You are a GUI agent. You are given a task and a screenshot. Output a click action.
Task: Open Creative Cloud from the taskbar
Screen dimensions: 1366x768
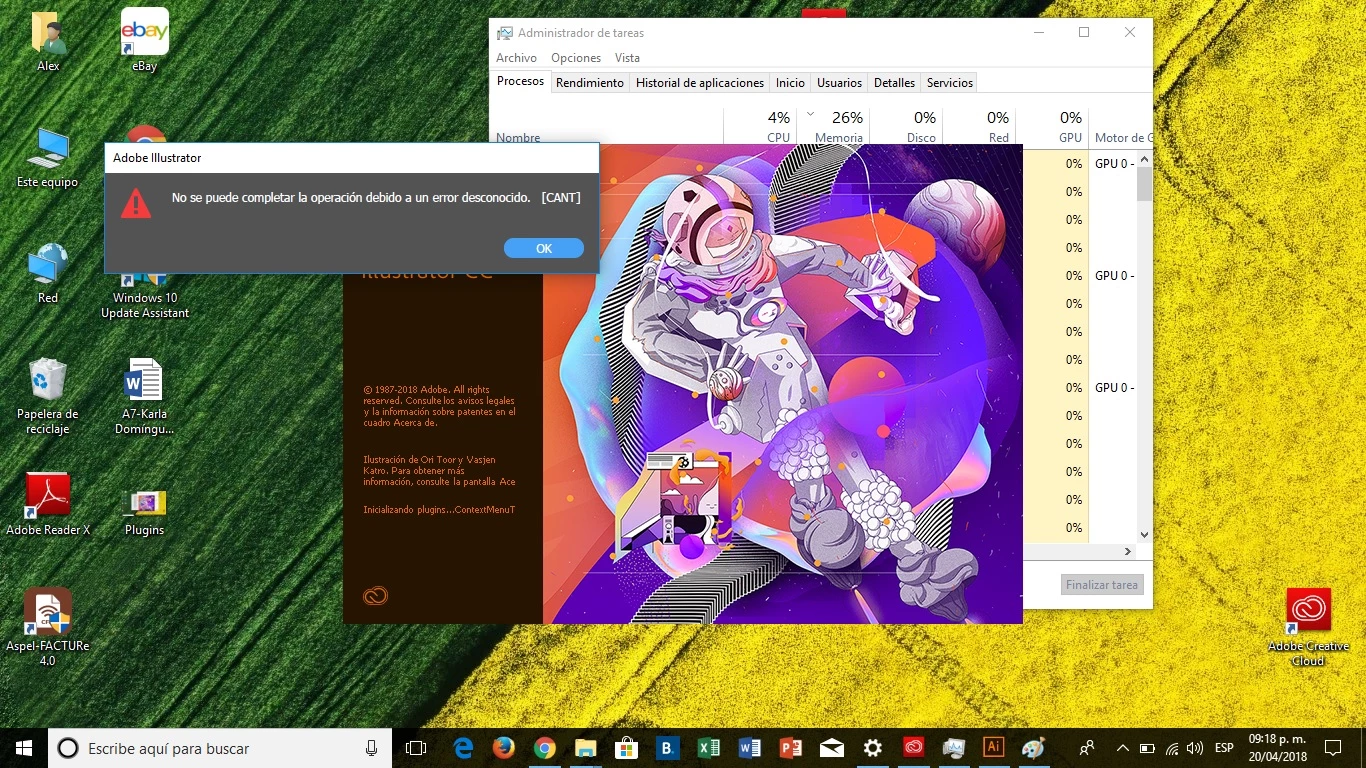[x=913, y=748]
